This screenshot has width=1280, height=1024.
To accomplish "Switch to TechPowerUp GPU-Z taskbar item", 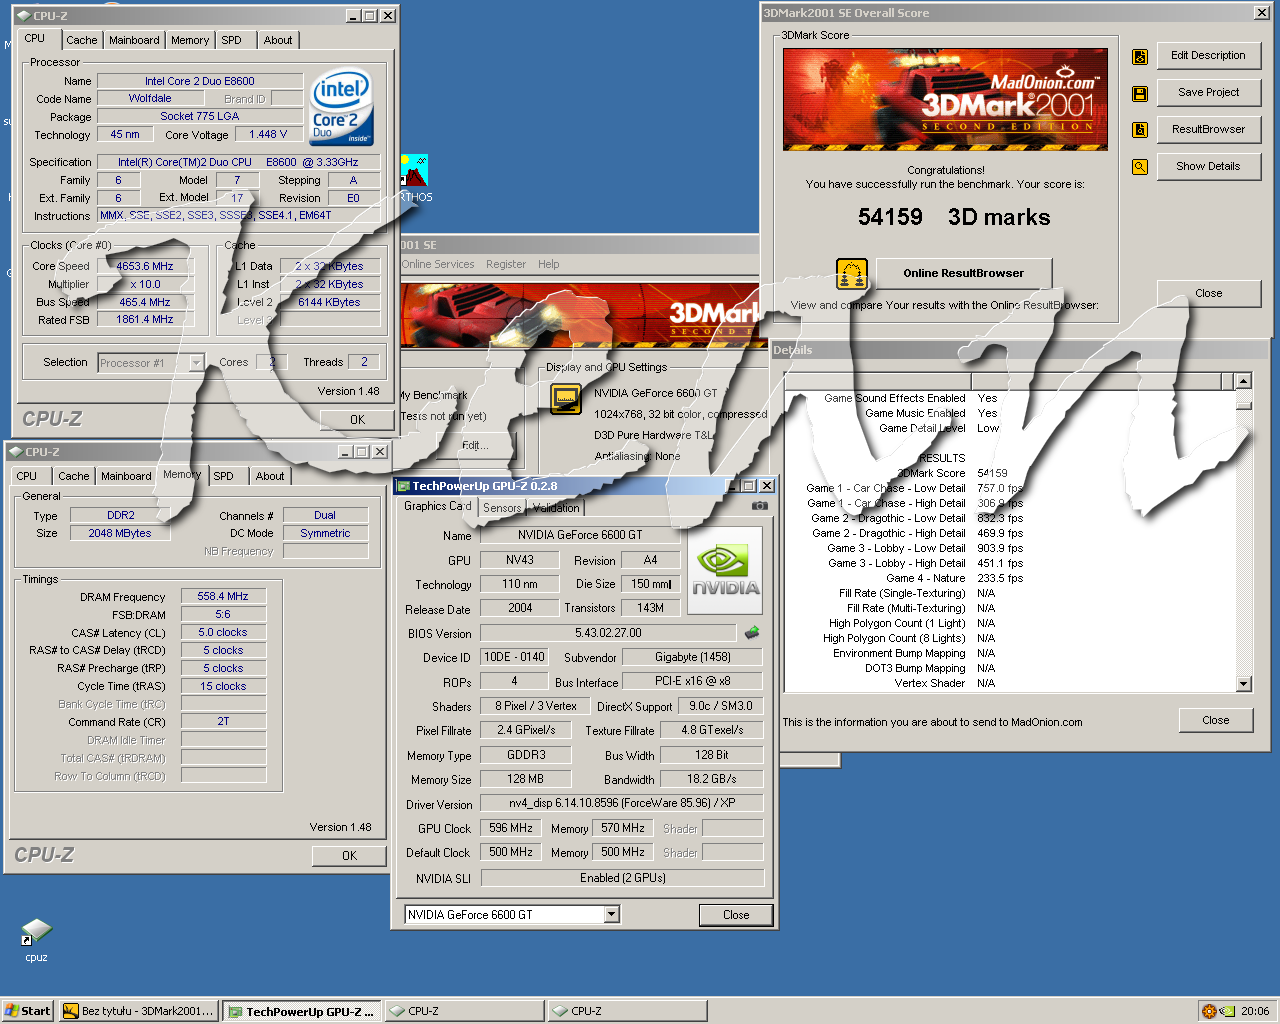I will point(301,1011).
